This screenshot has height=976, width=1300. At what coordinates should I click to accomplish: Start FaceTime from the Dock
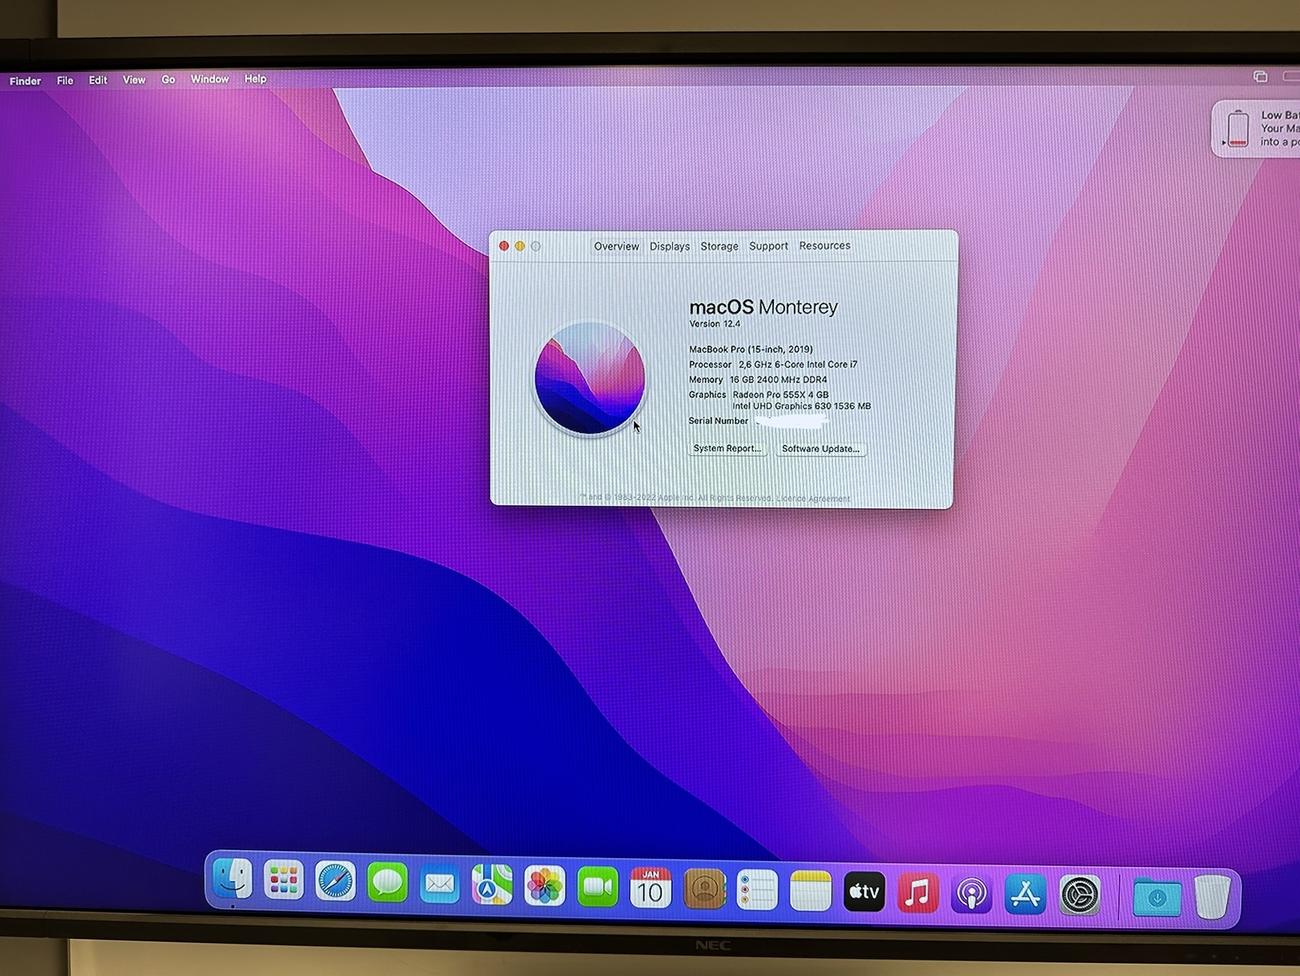pos(598,887)
